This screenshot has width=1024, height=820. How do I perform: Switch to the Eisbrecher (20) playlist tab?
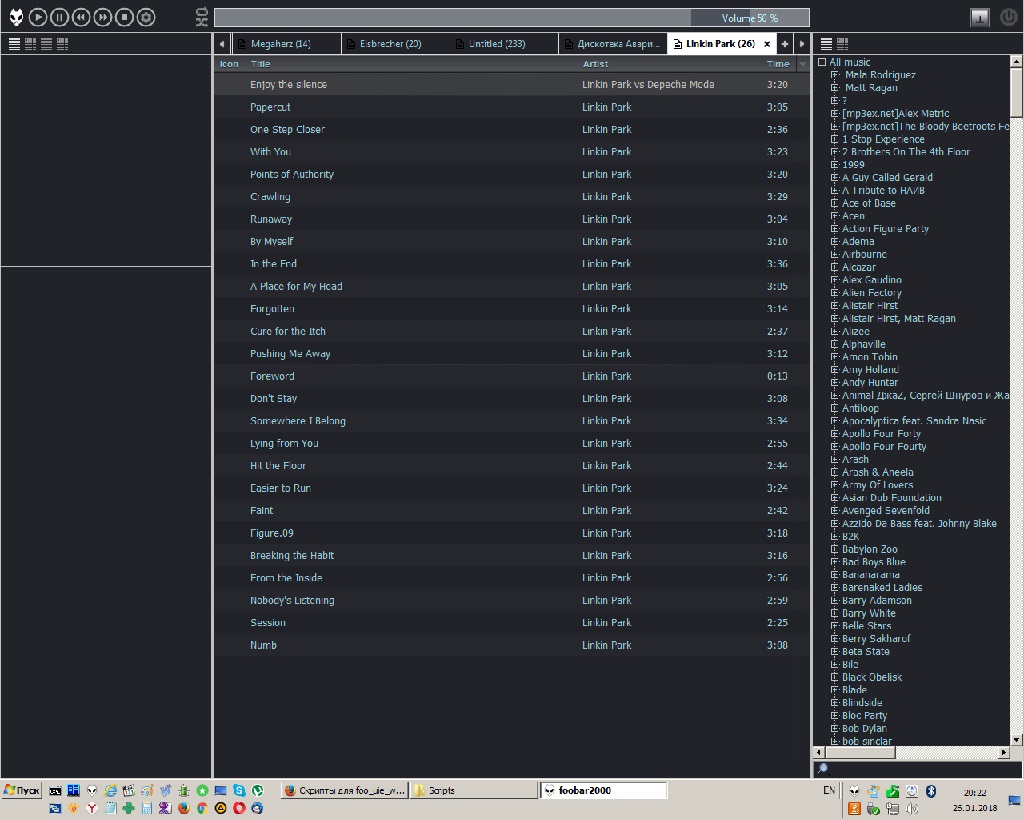click(x=390, y=44)
